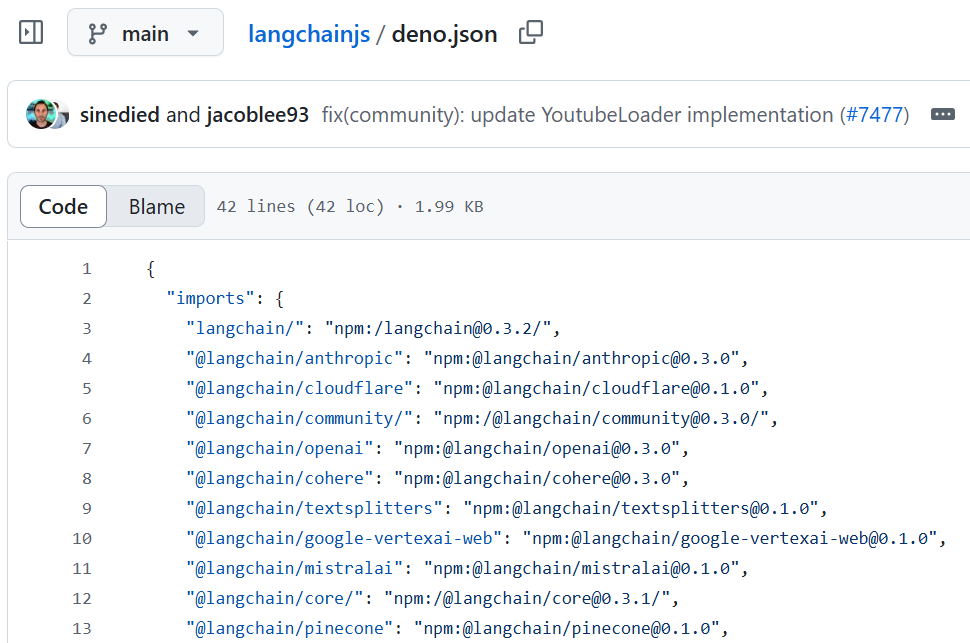Open the jacoblee93 author profile link

(257, 115)
